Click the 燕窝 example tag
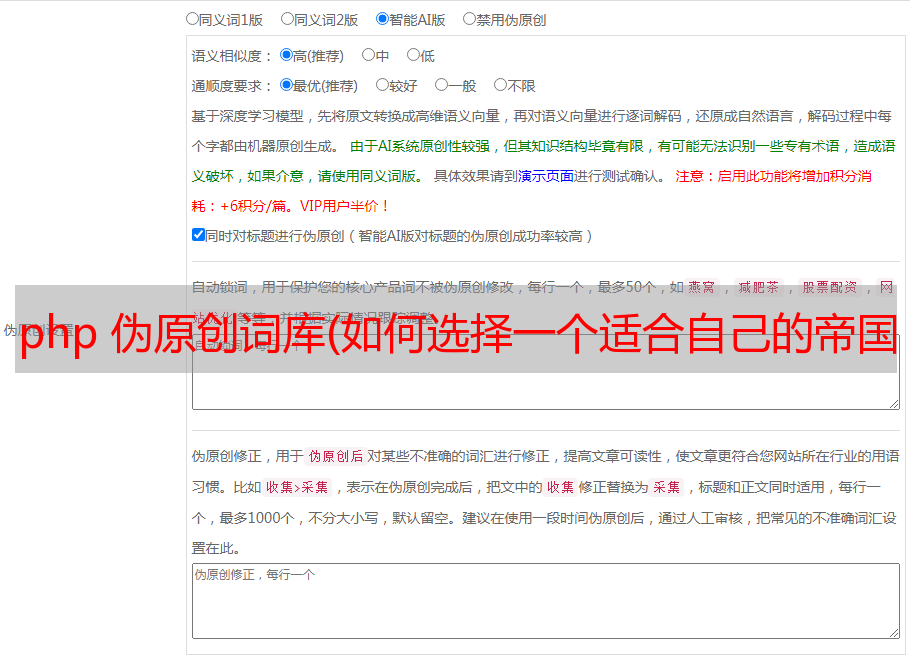The height and width of the screenshot is (658, 911). 701,287
